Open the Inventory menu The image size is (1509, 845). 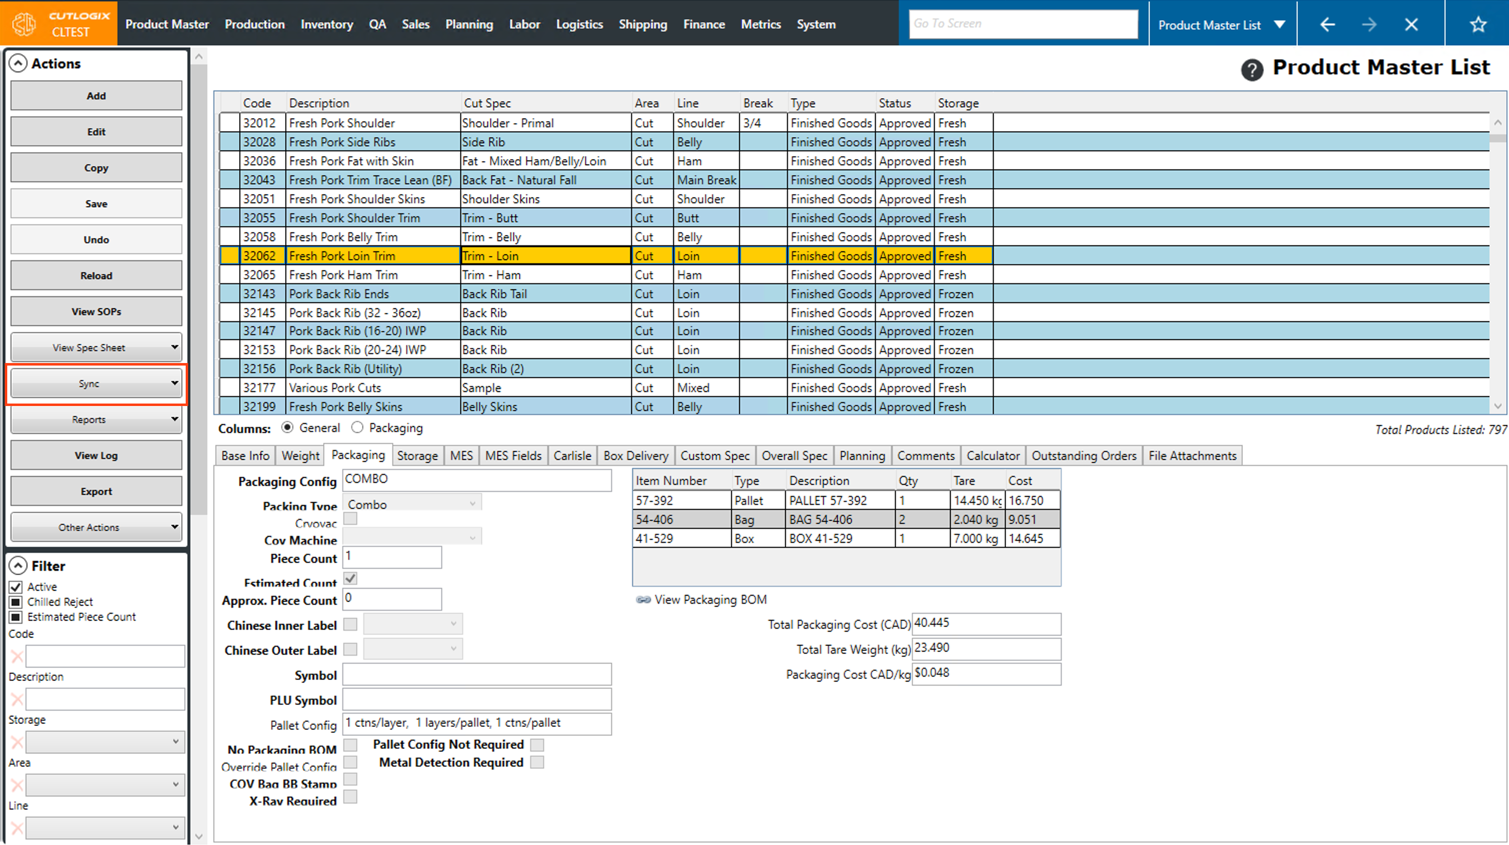(x=326, y=24)
